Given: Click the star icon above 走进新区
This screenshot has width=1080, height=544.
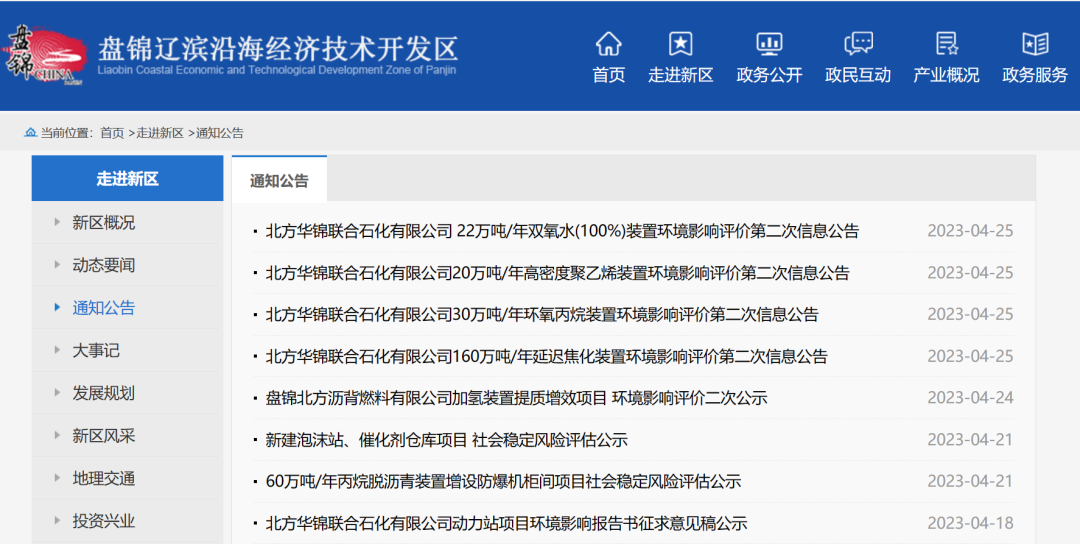Looking at the screenshot, I should pos(680,43).
